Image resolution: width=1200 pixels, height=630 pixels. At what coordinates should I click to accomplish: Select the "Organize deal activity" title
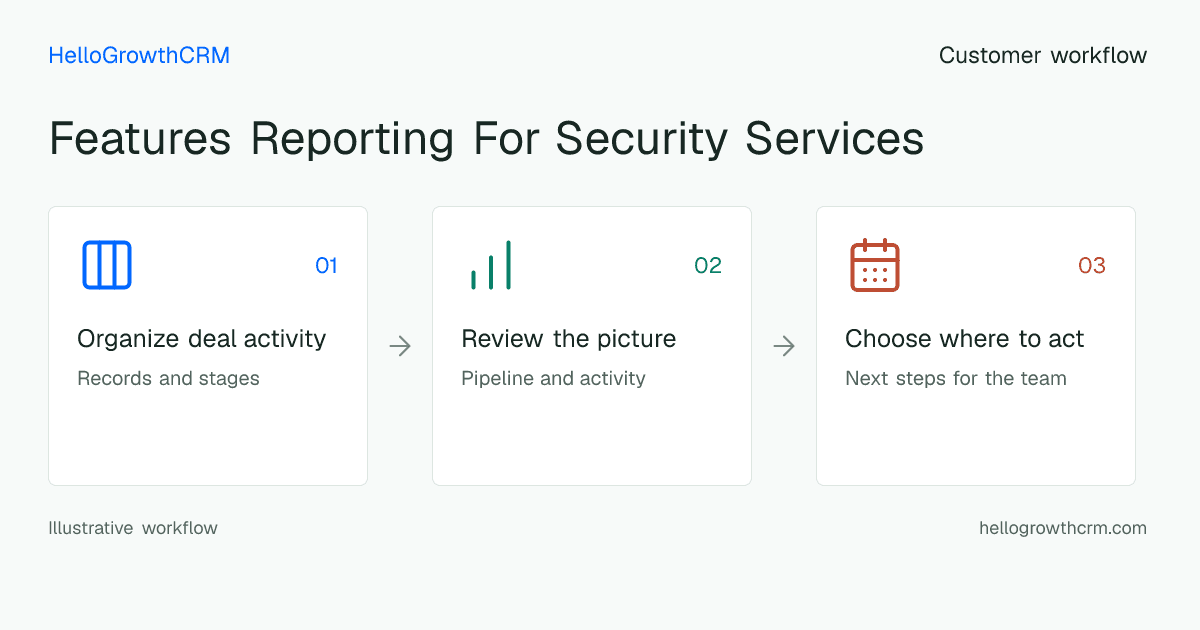click(202, 339)
